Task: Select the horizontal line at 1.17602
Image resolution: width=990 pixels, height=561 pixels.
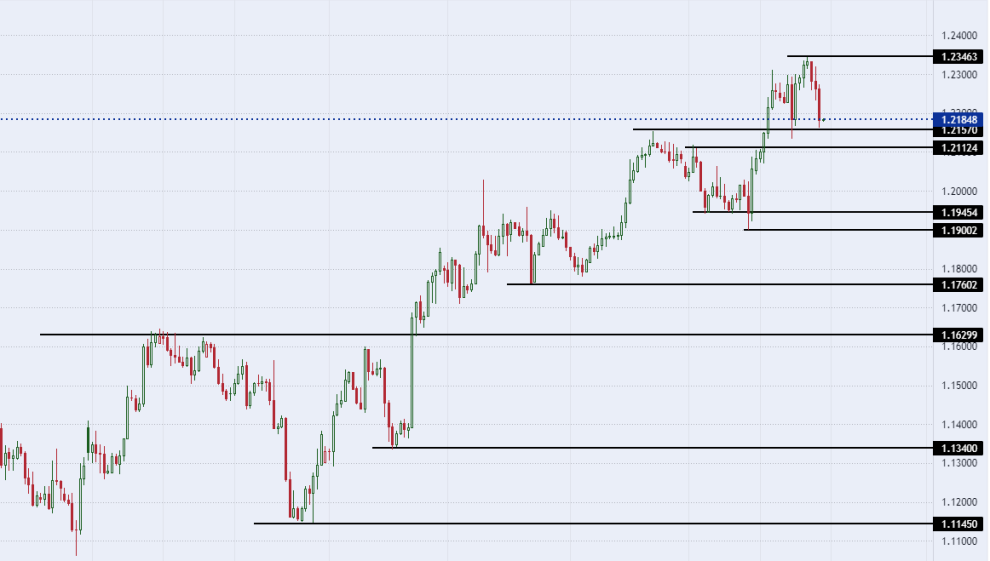Action: coord(720,284)
